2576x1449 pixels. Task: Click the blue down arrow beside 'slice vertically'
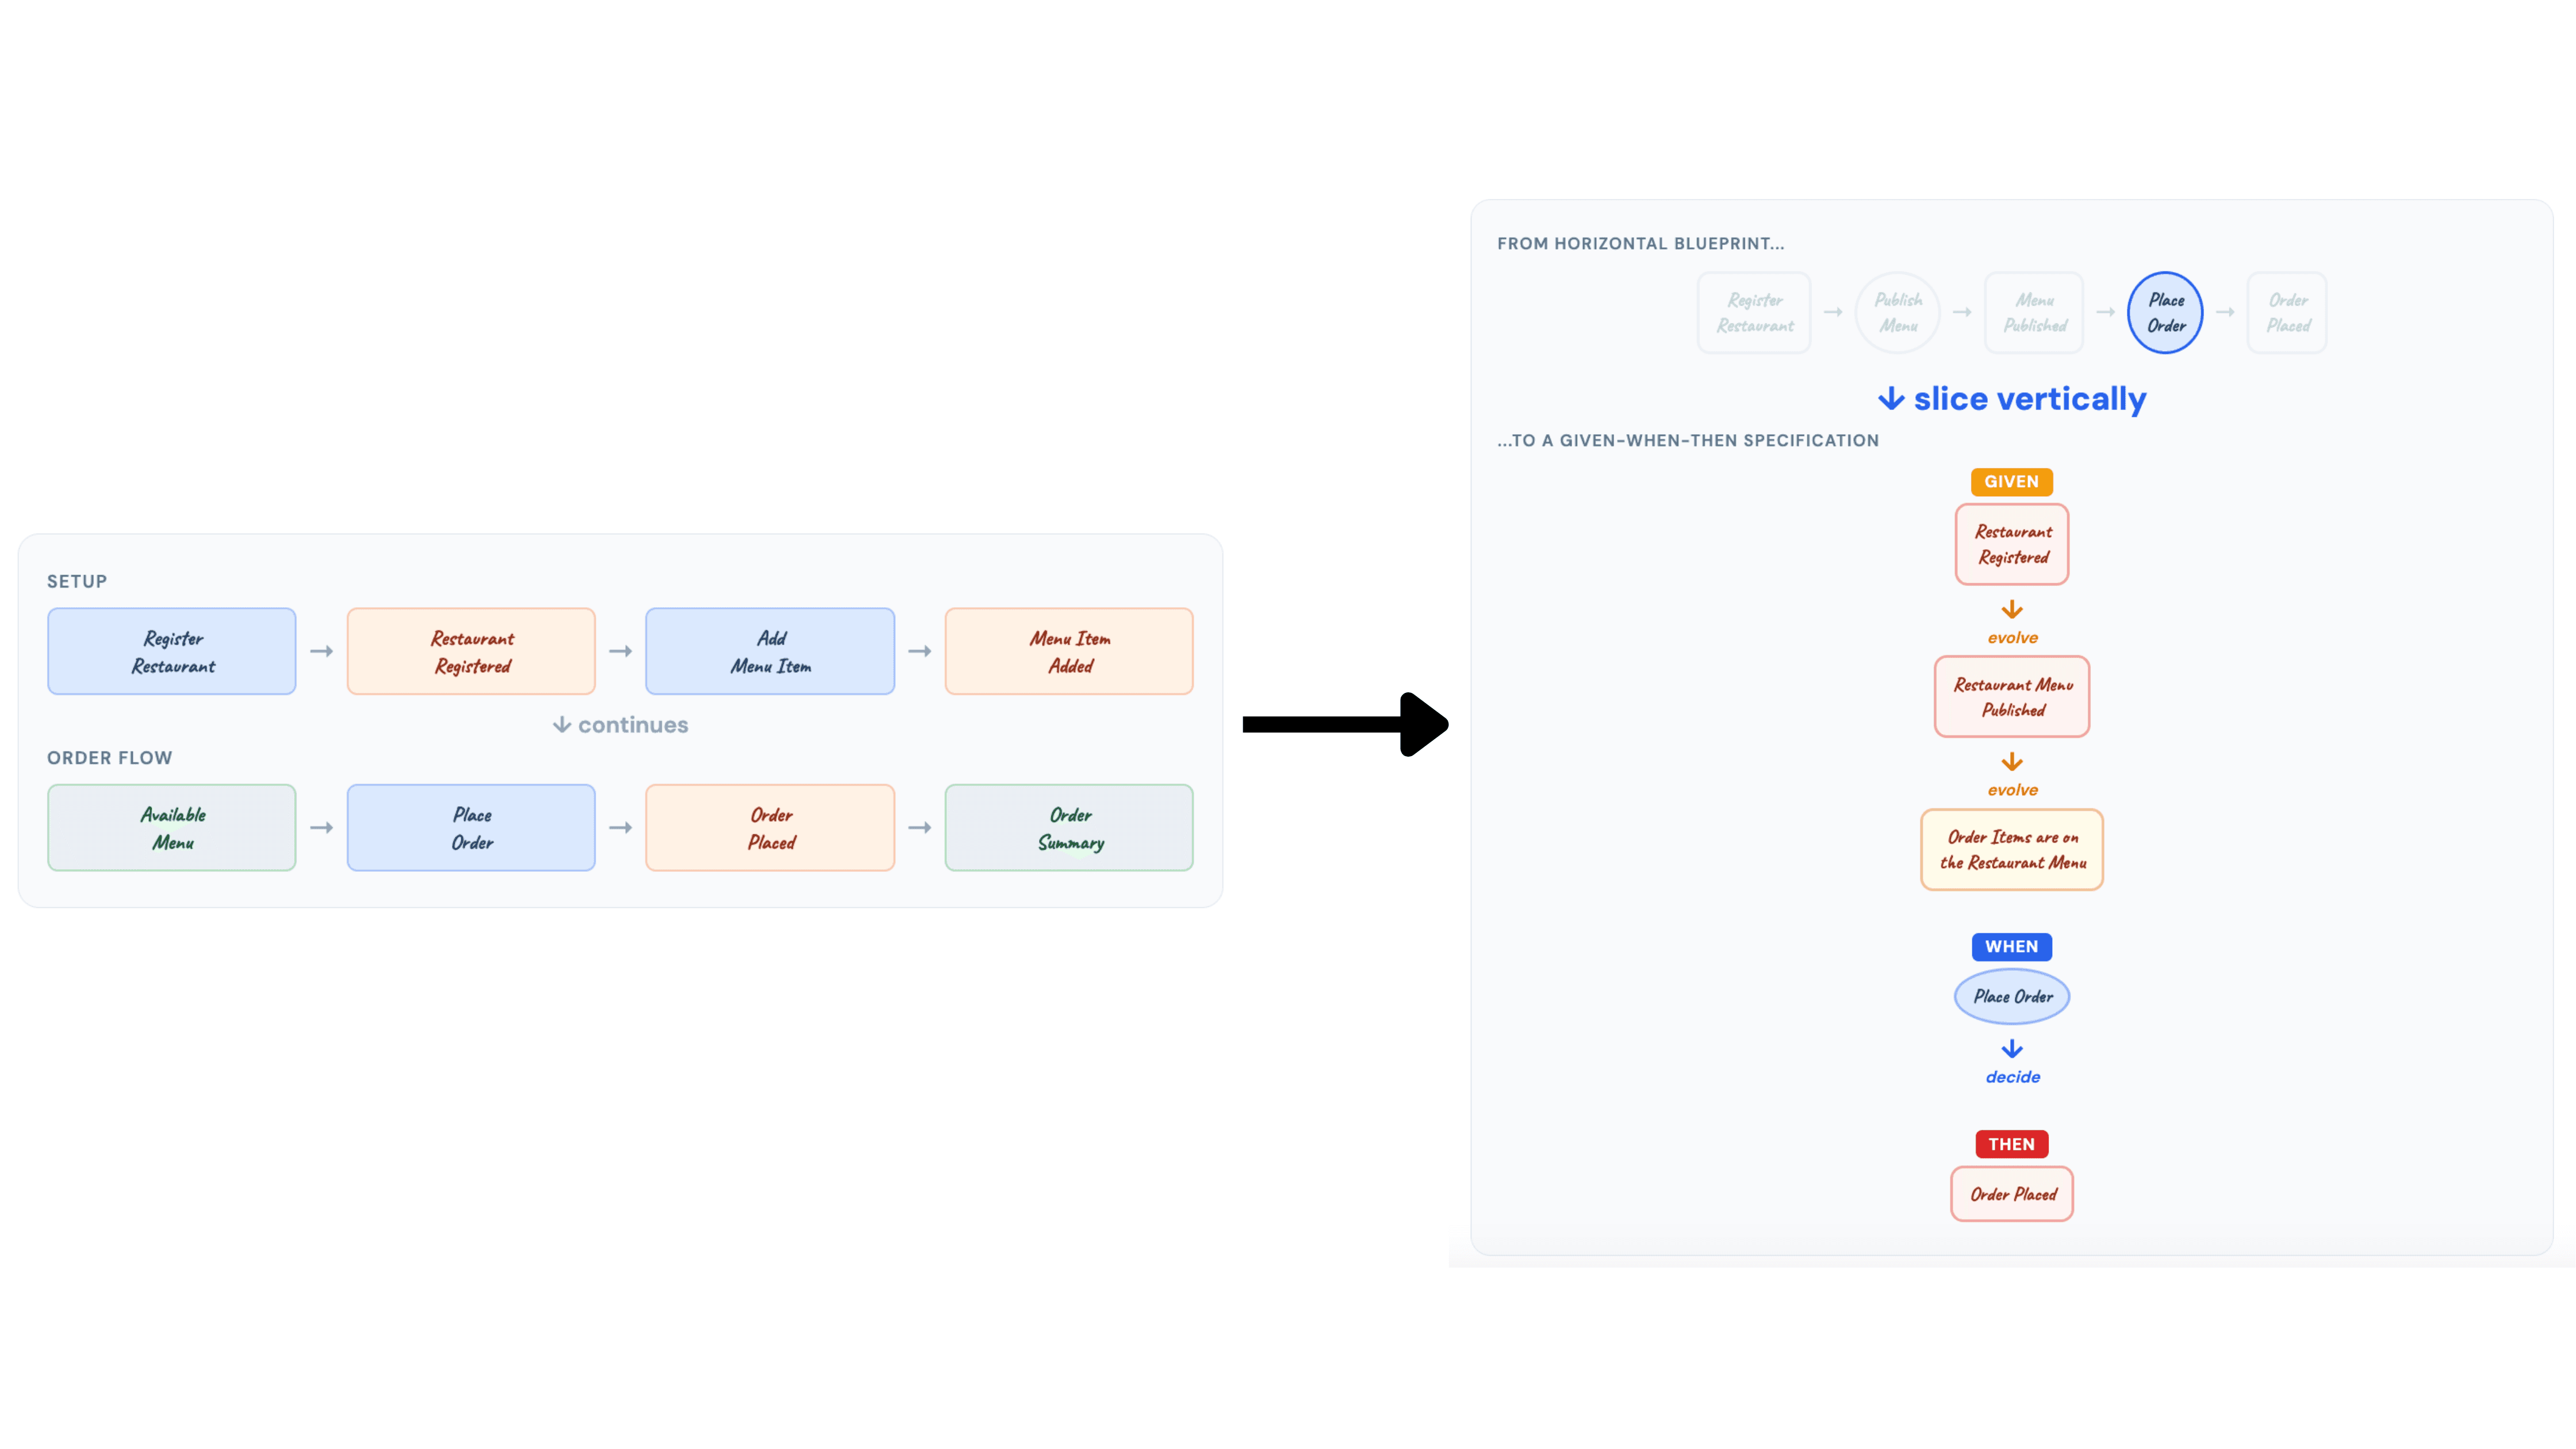tap(1891, 399)
